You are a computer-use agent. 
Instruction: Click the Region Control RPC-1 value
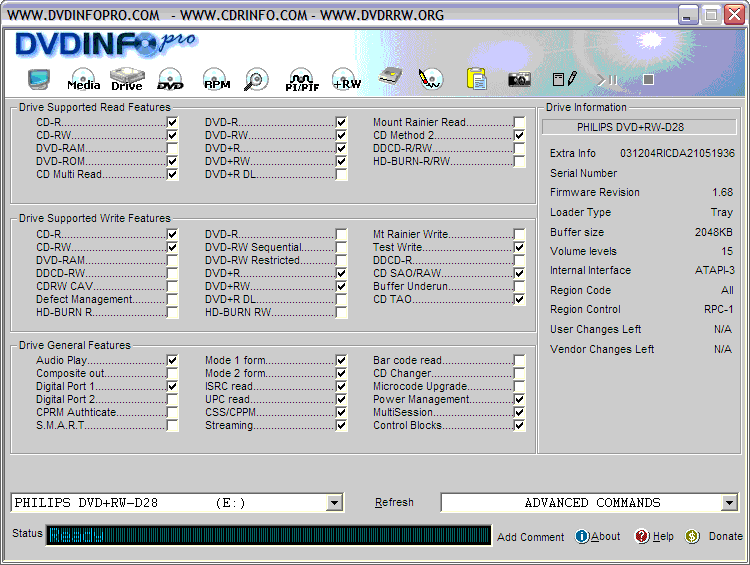point(718,310)
